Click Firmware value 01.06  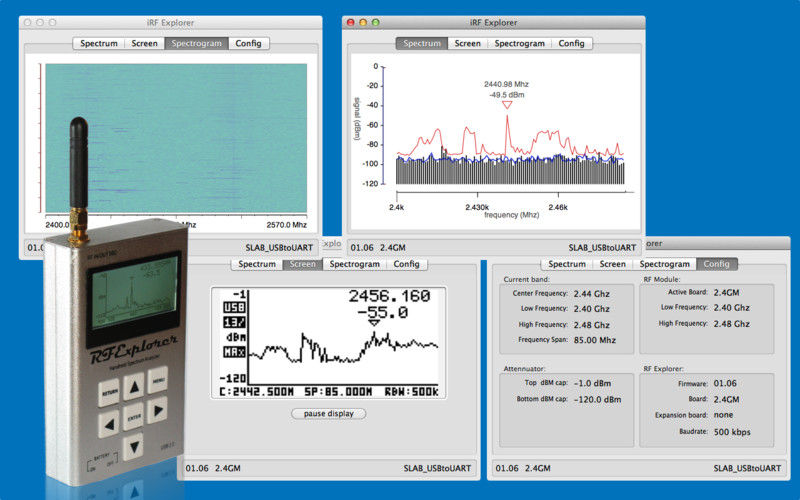725,383
